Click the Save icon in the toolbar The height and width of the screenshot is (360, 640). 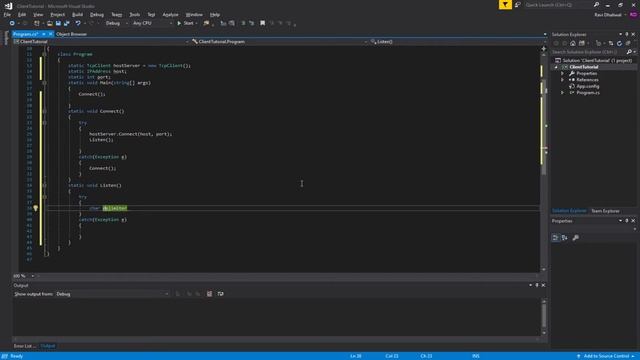coord(58,23)
